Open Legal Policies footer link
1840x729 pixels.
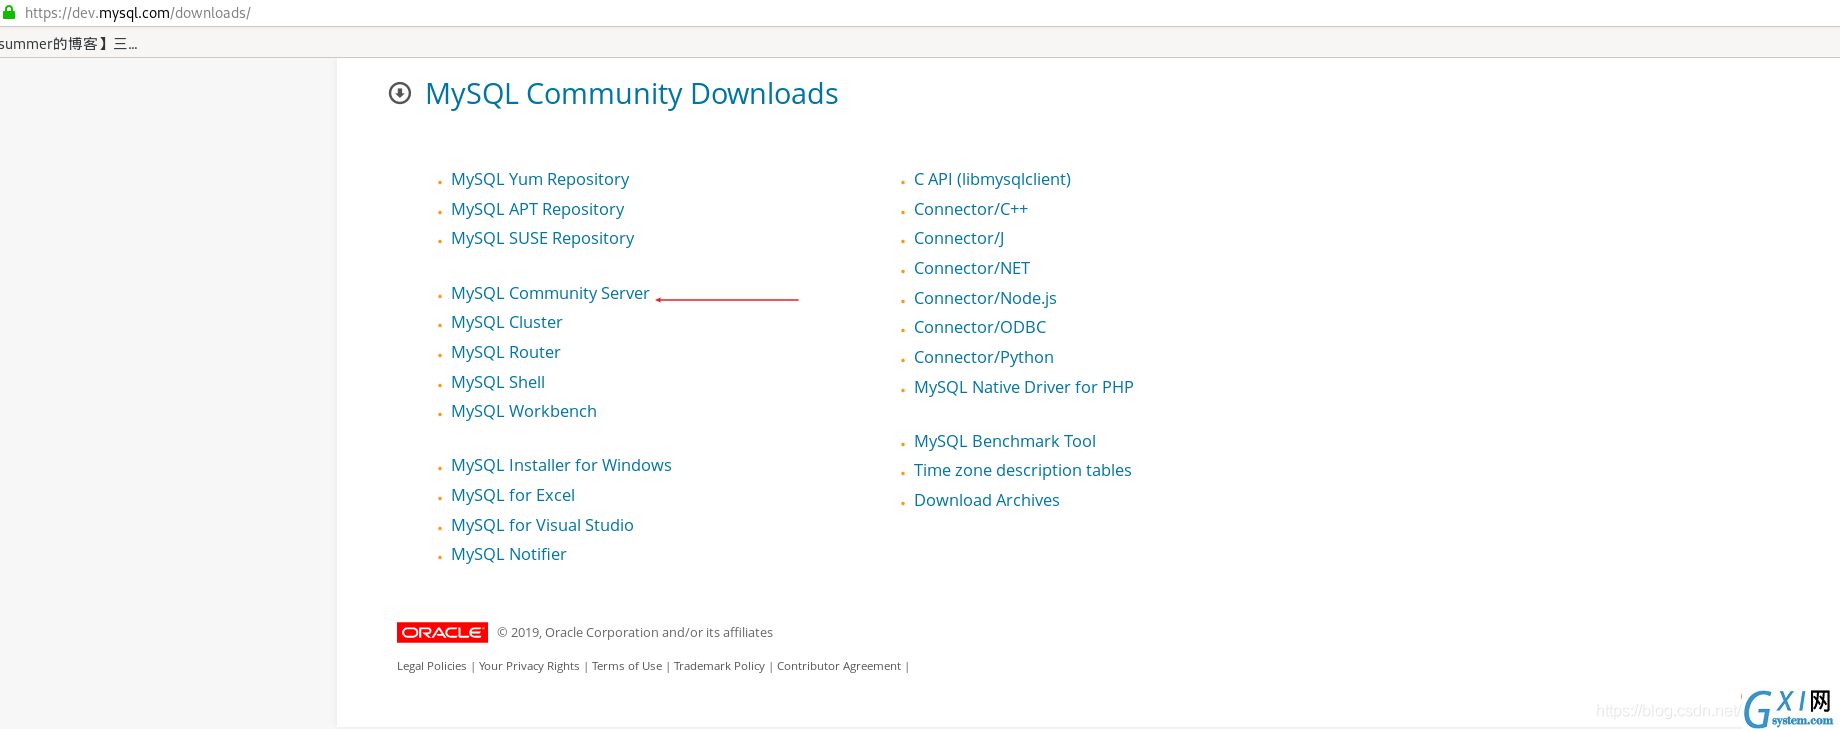[x=432, y=666]
